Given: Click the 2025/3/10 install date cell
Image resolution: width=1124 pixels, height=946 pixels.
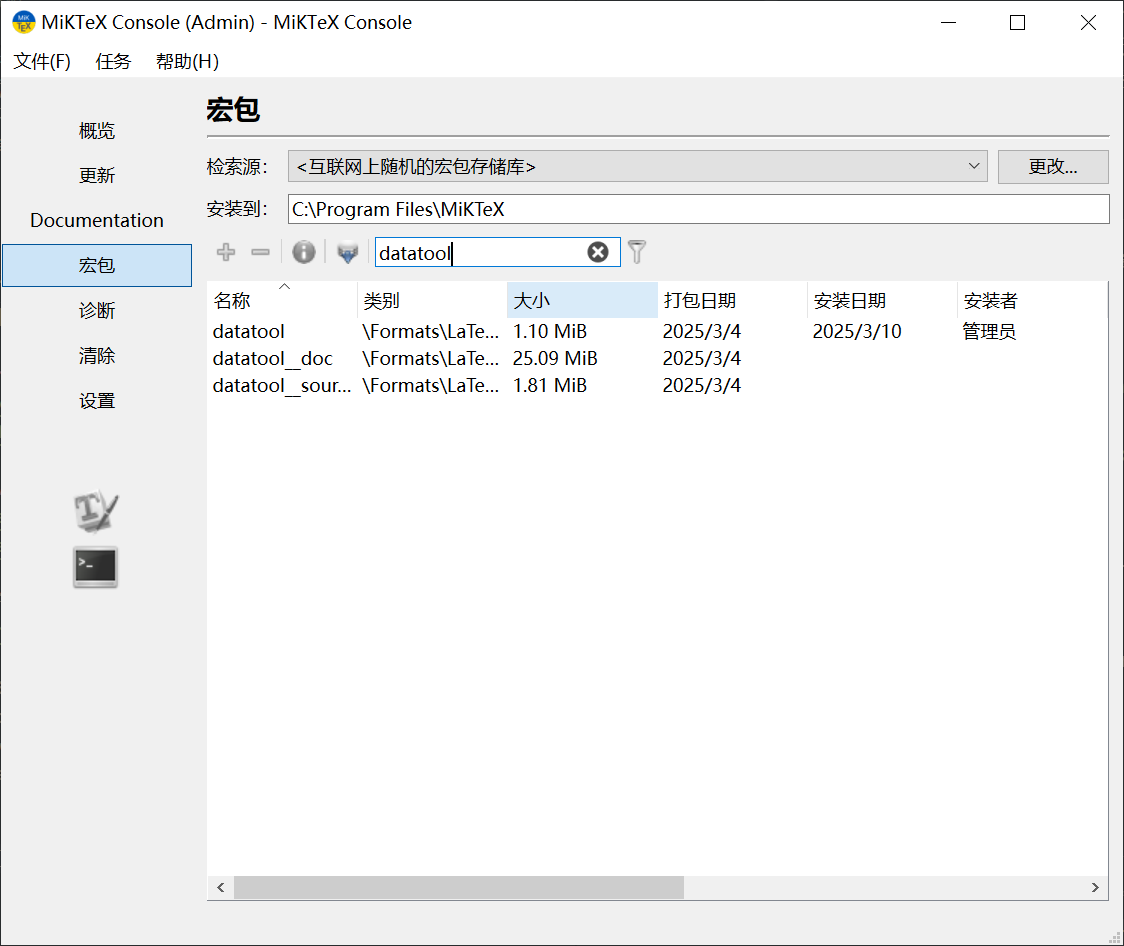Looking at the screenshot, I should pyautogui.click(x=857, y=332).
